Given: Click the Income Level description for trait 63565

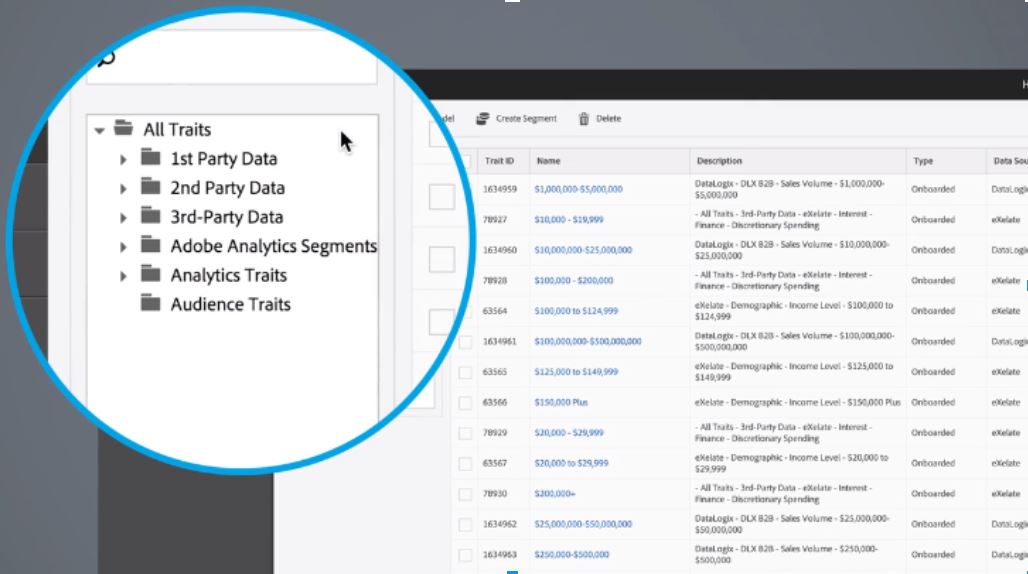Looking at the screenshot, I should [x=793, y=372].
